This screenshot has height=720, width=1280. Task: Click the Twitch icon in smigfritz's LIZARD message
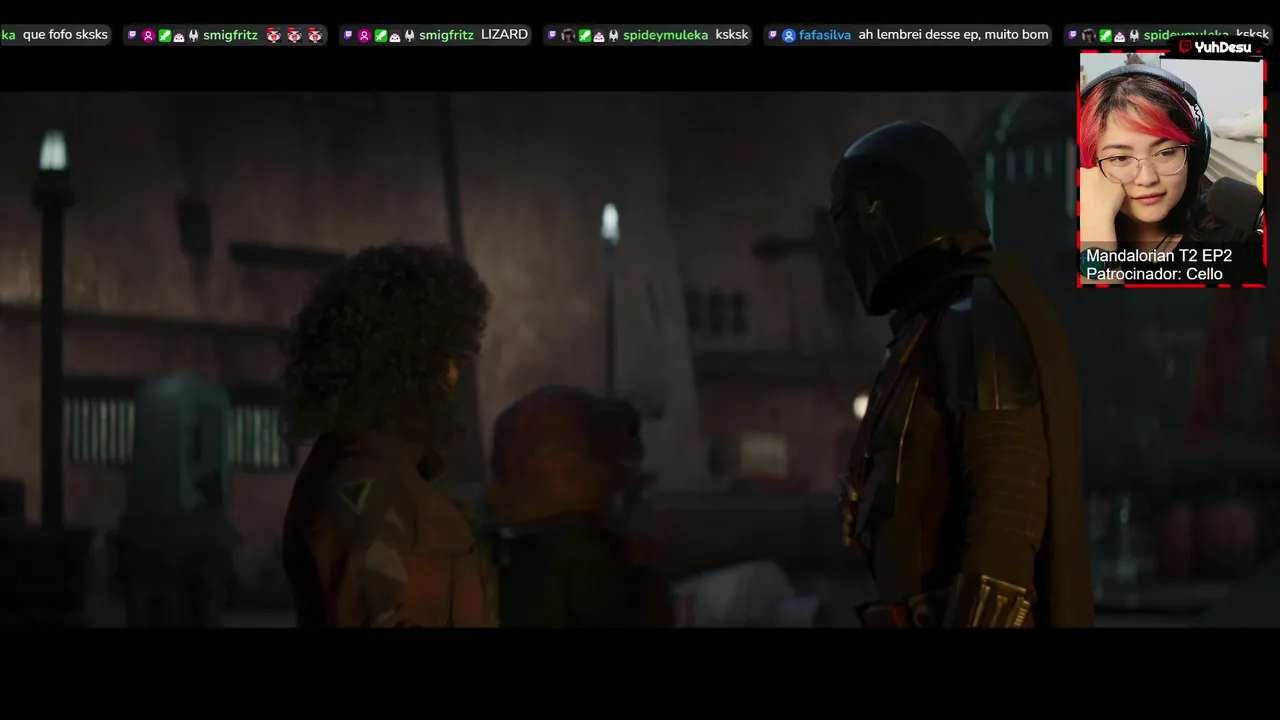pyautogui.click(x=348, y=35)
